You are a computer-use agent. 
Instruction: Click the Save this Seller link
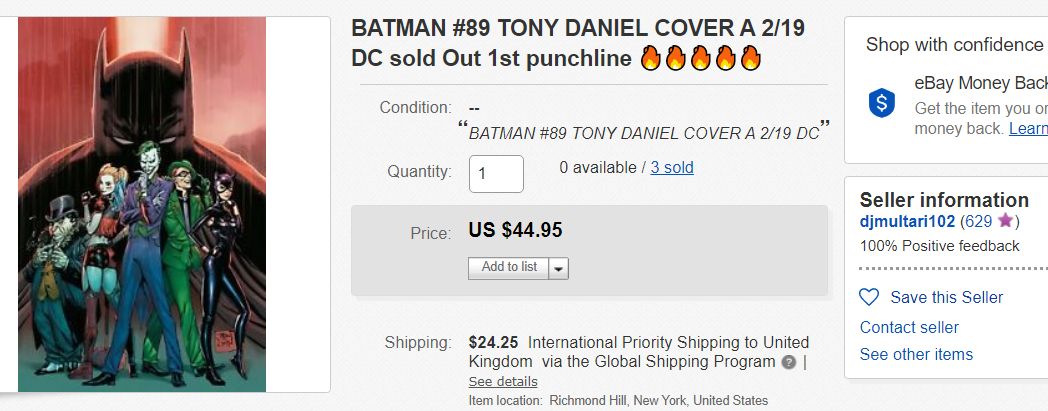tap(946, 297)
